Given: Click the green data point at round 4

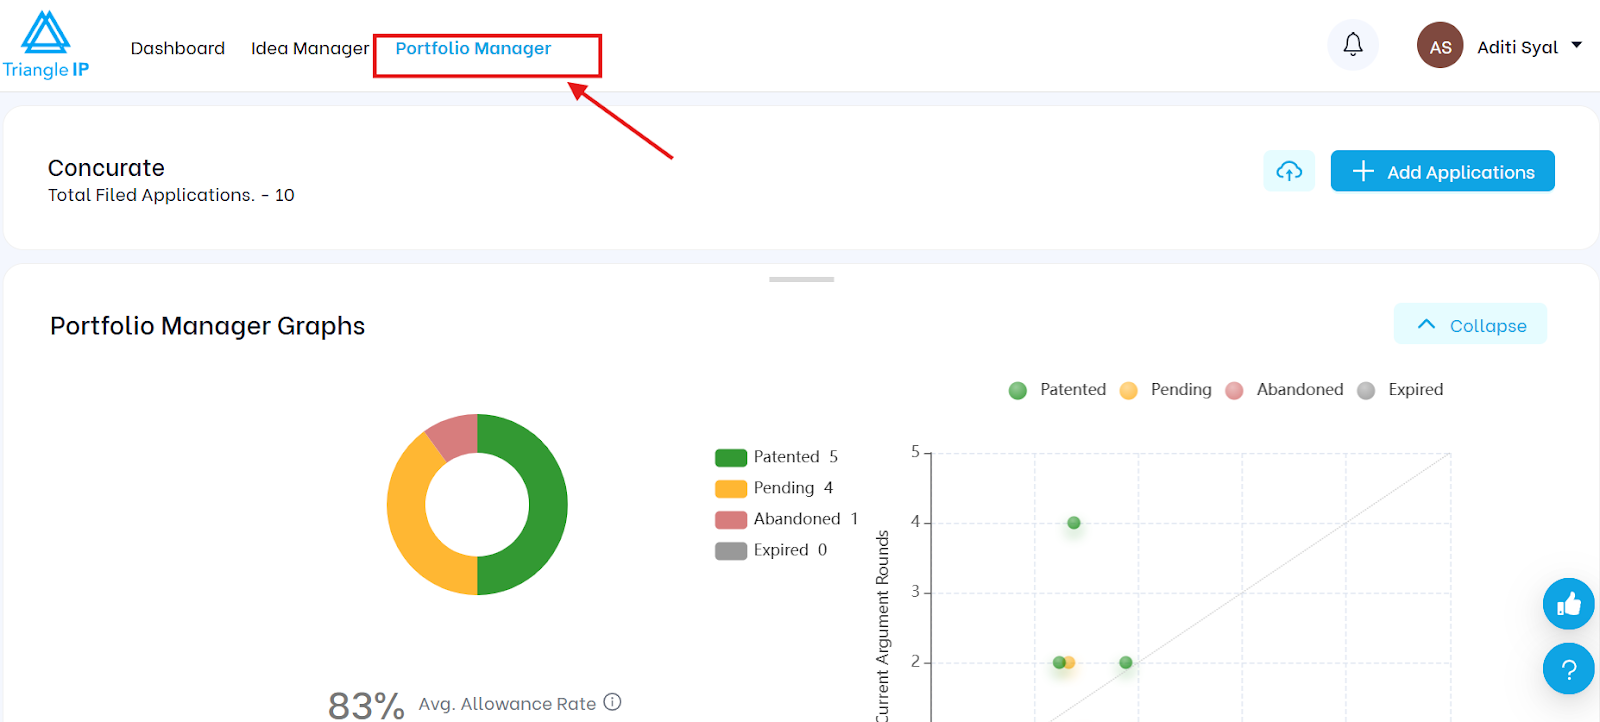Looking at the screenshot, I should pos(1073,523).
